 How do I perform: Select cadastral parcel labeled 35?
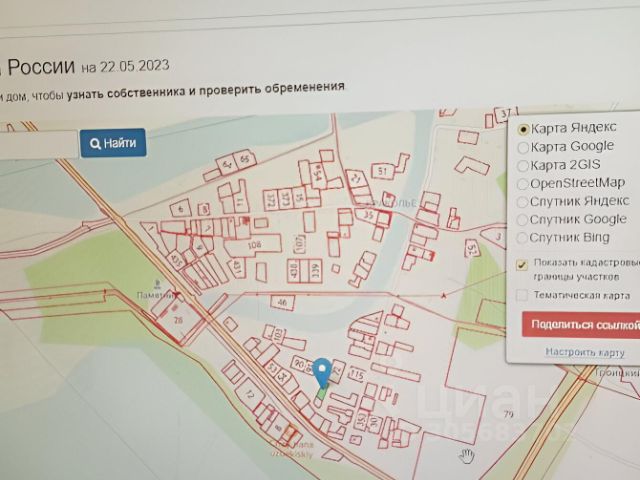(367, 215)
